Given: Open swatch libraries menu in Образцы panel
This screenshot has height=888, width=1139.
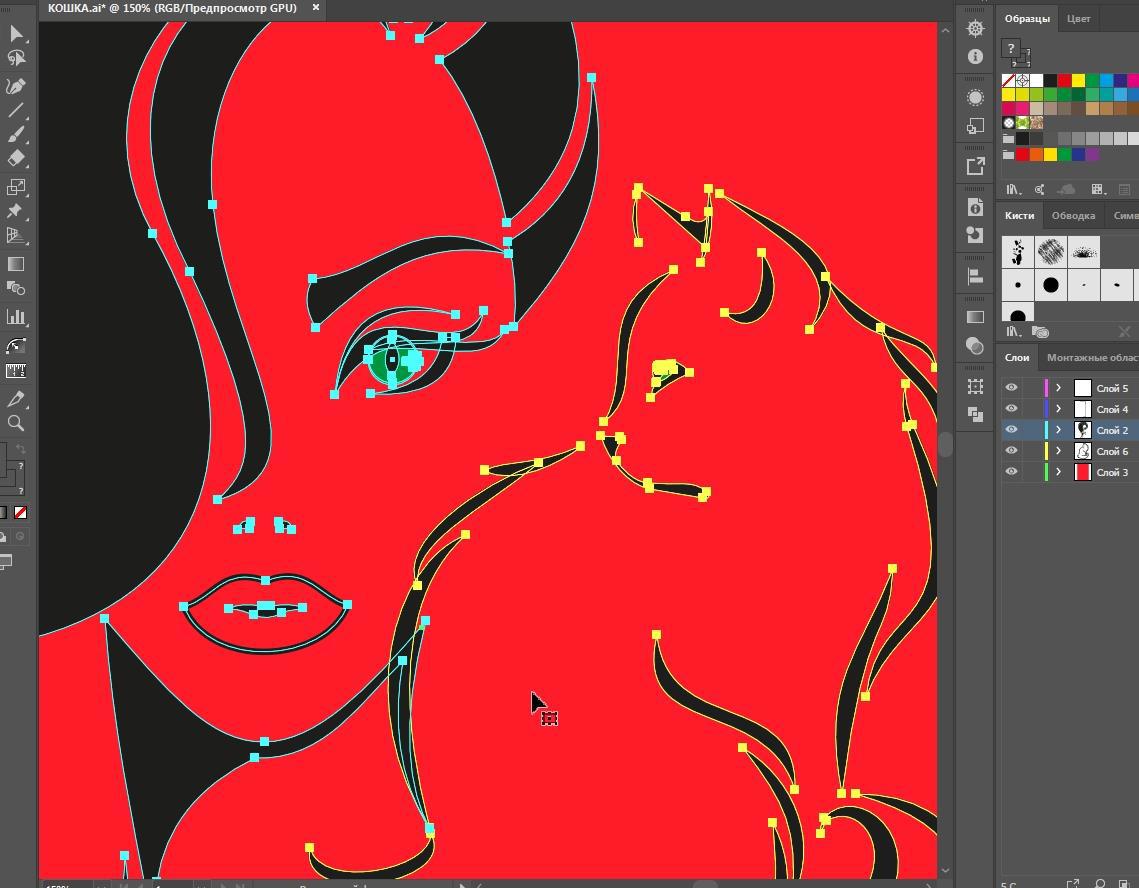Looking at the screenshot, I should point(1013,189).
